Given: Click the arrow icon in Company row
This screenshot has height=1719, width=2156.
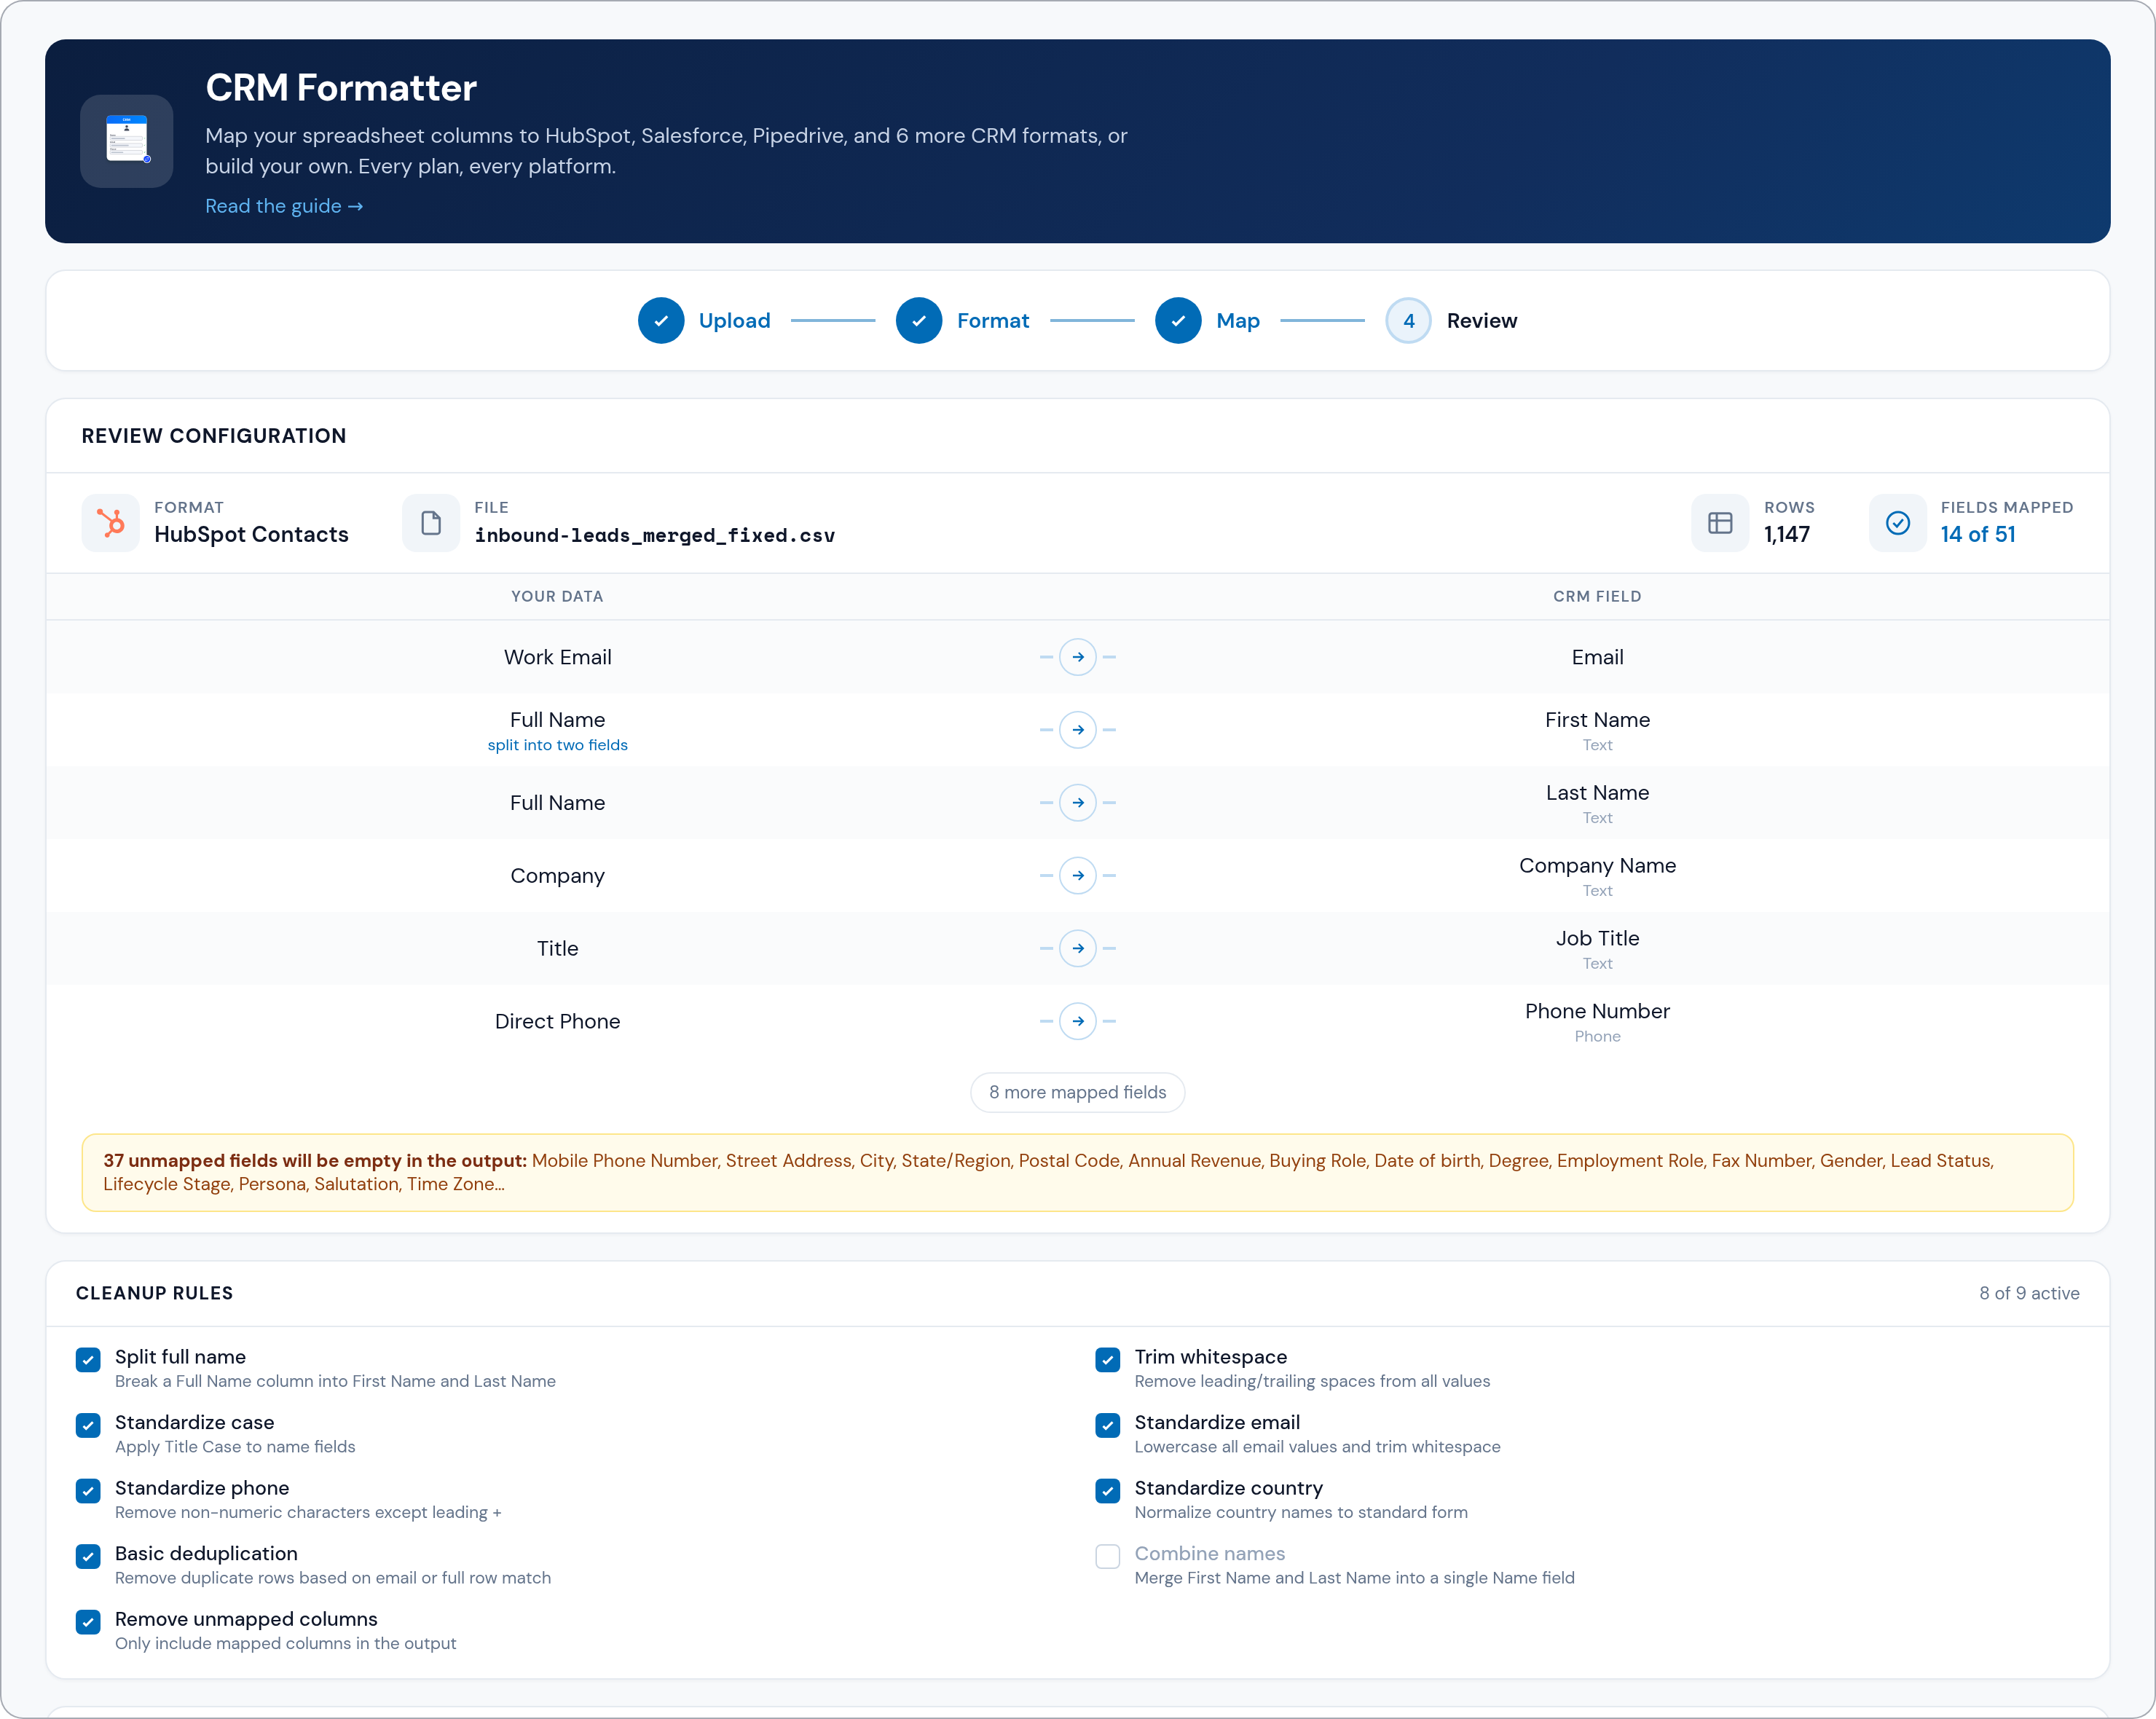Looking at the screenshot, I should point(1078,876).
